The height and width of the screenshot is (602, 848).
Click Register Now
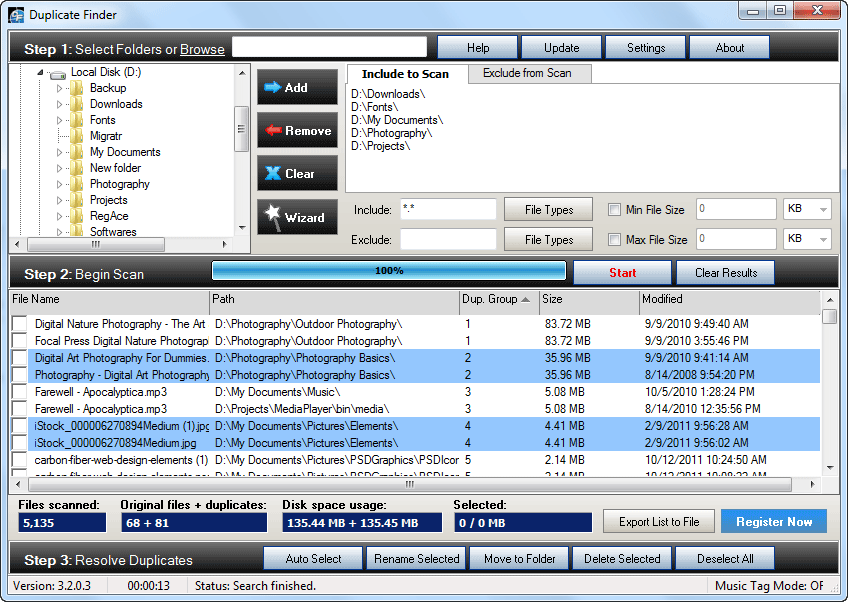774,521
